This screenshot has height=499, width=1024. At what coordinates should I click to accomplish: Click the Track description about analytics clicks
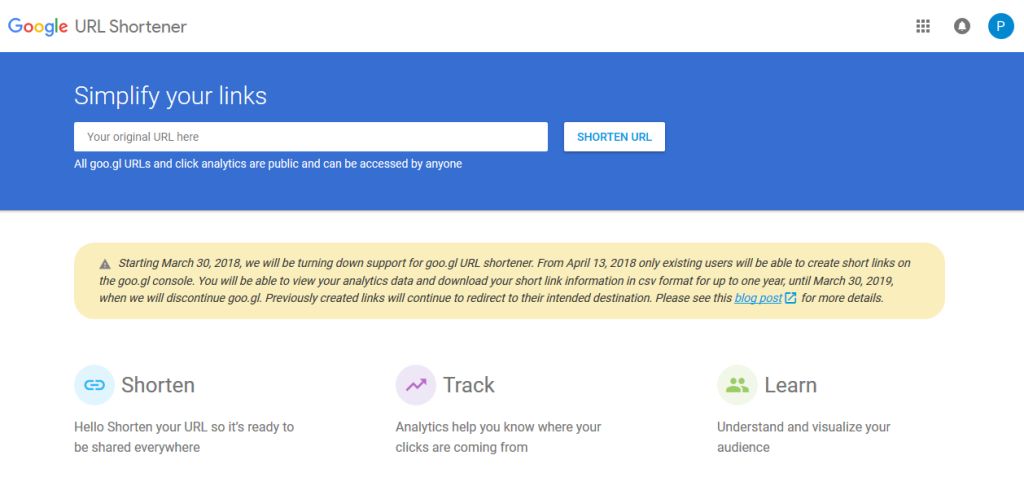[x=498, y=437]
